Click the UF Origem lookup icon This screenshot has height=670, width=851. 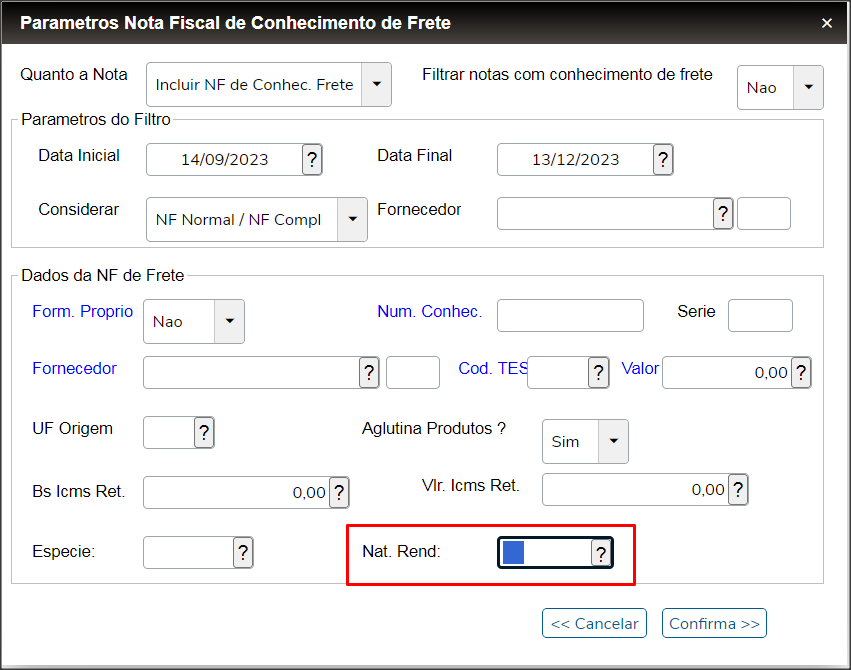point(204,433)
